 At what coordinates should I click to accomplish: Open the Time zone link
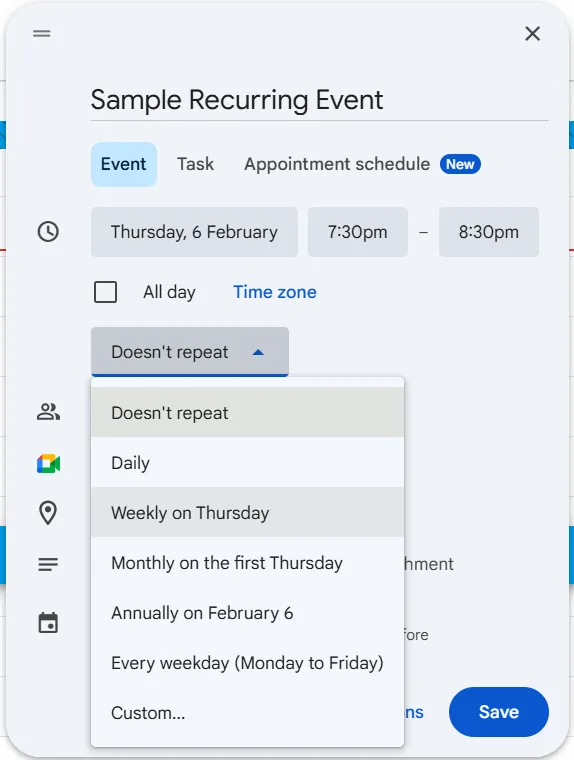[x=274, y=292]
